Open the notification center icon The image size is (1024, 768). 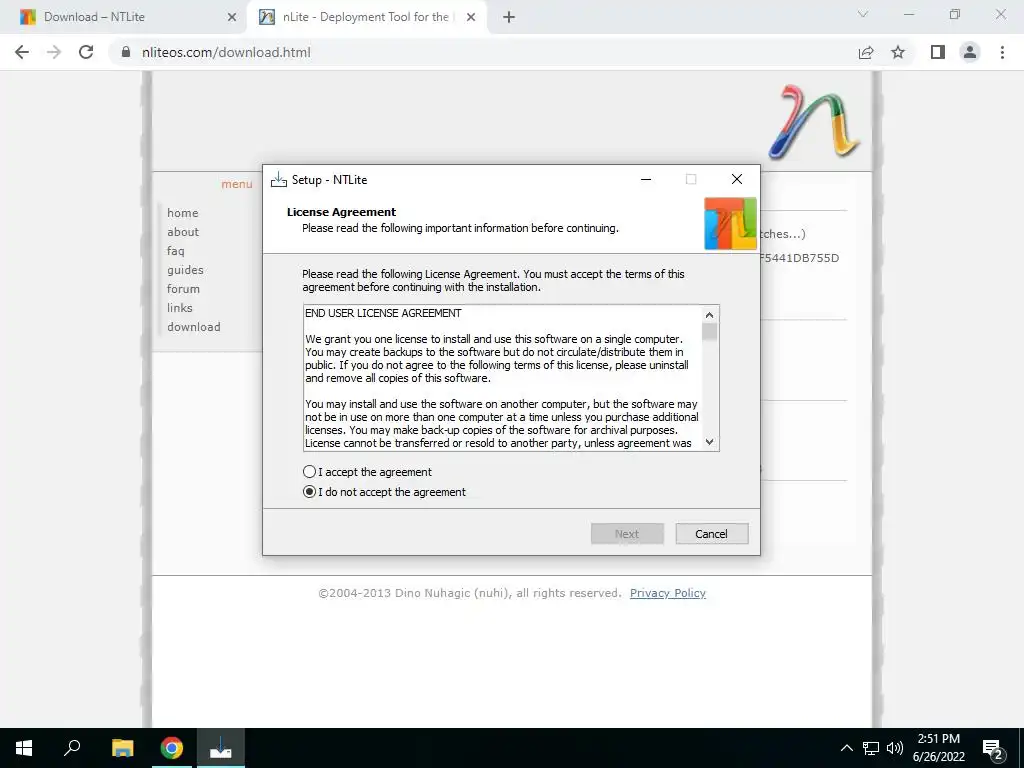993,748
